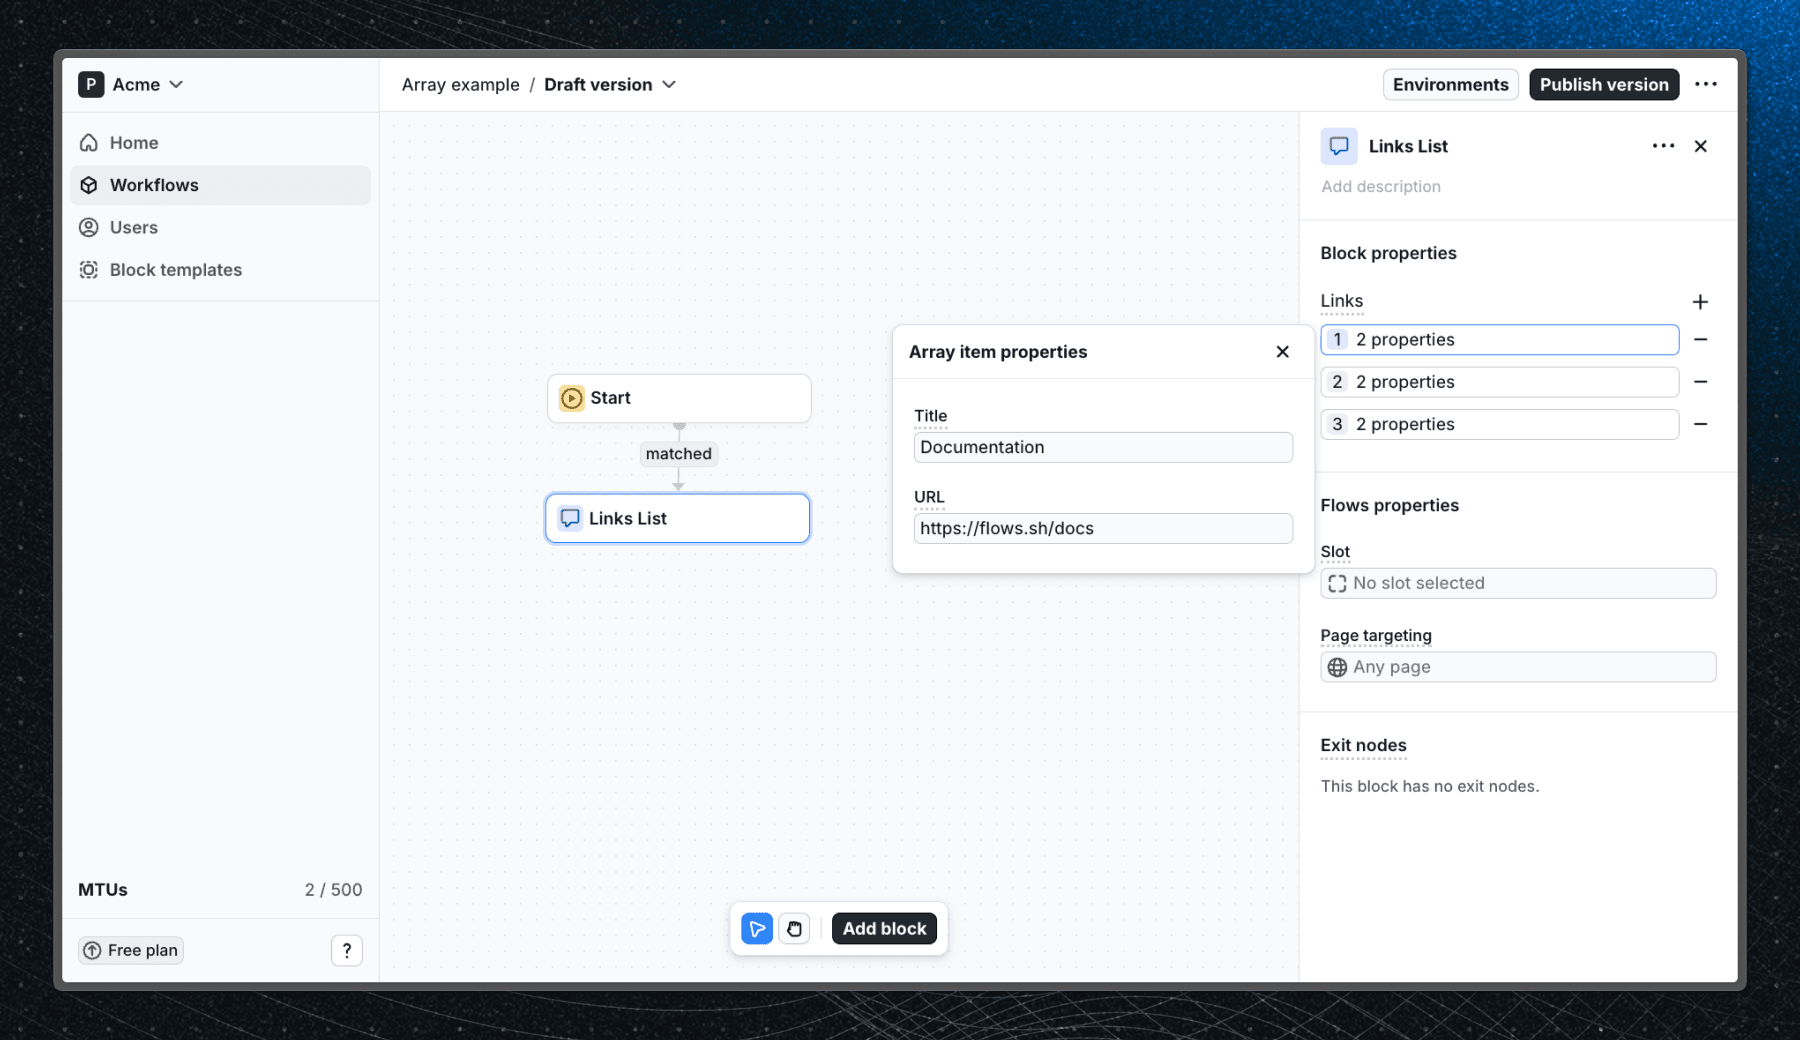Image resolution: width=1800 pixels, height=1040 pixels.
Task: Select the pointer tool on the canvas toolbar
Action: 757,928
